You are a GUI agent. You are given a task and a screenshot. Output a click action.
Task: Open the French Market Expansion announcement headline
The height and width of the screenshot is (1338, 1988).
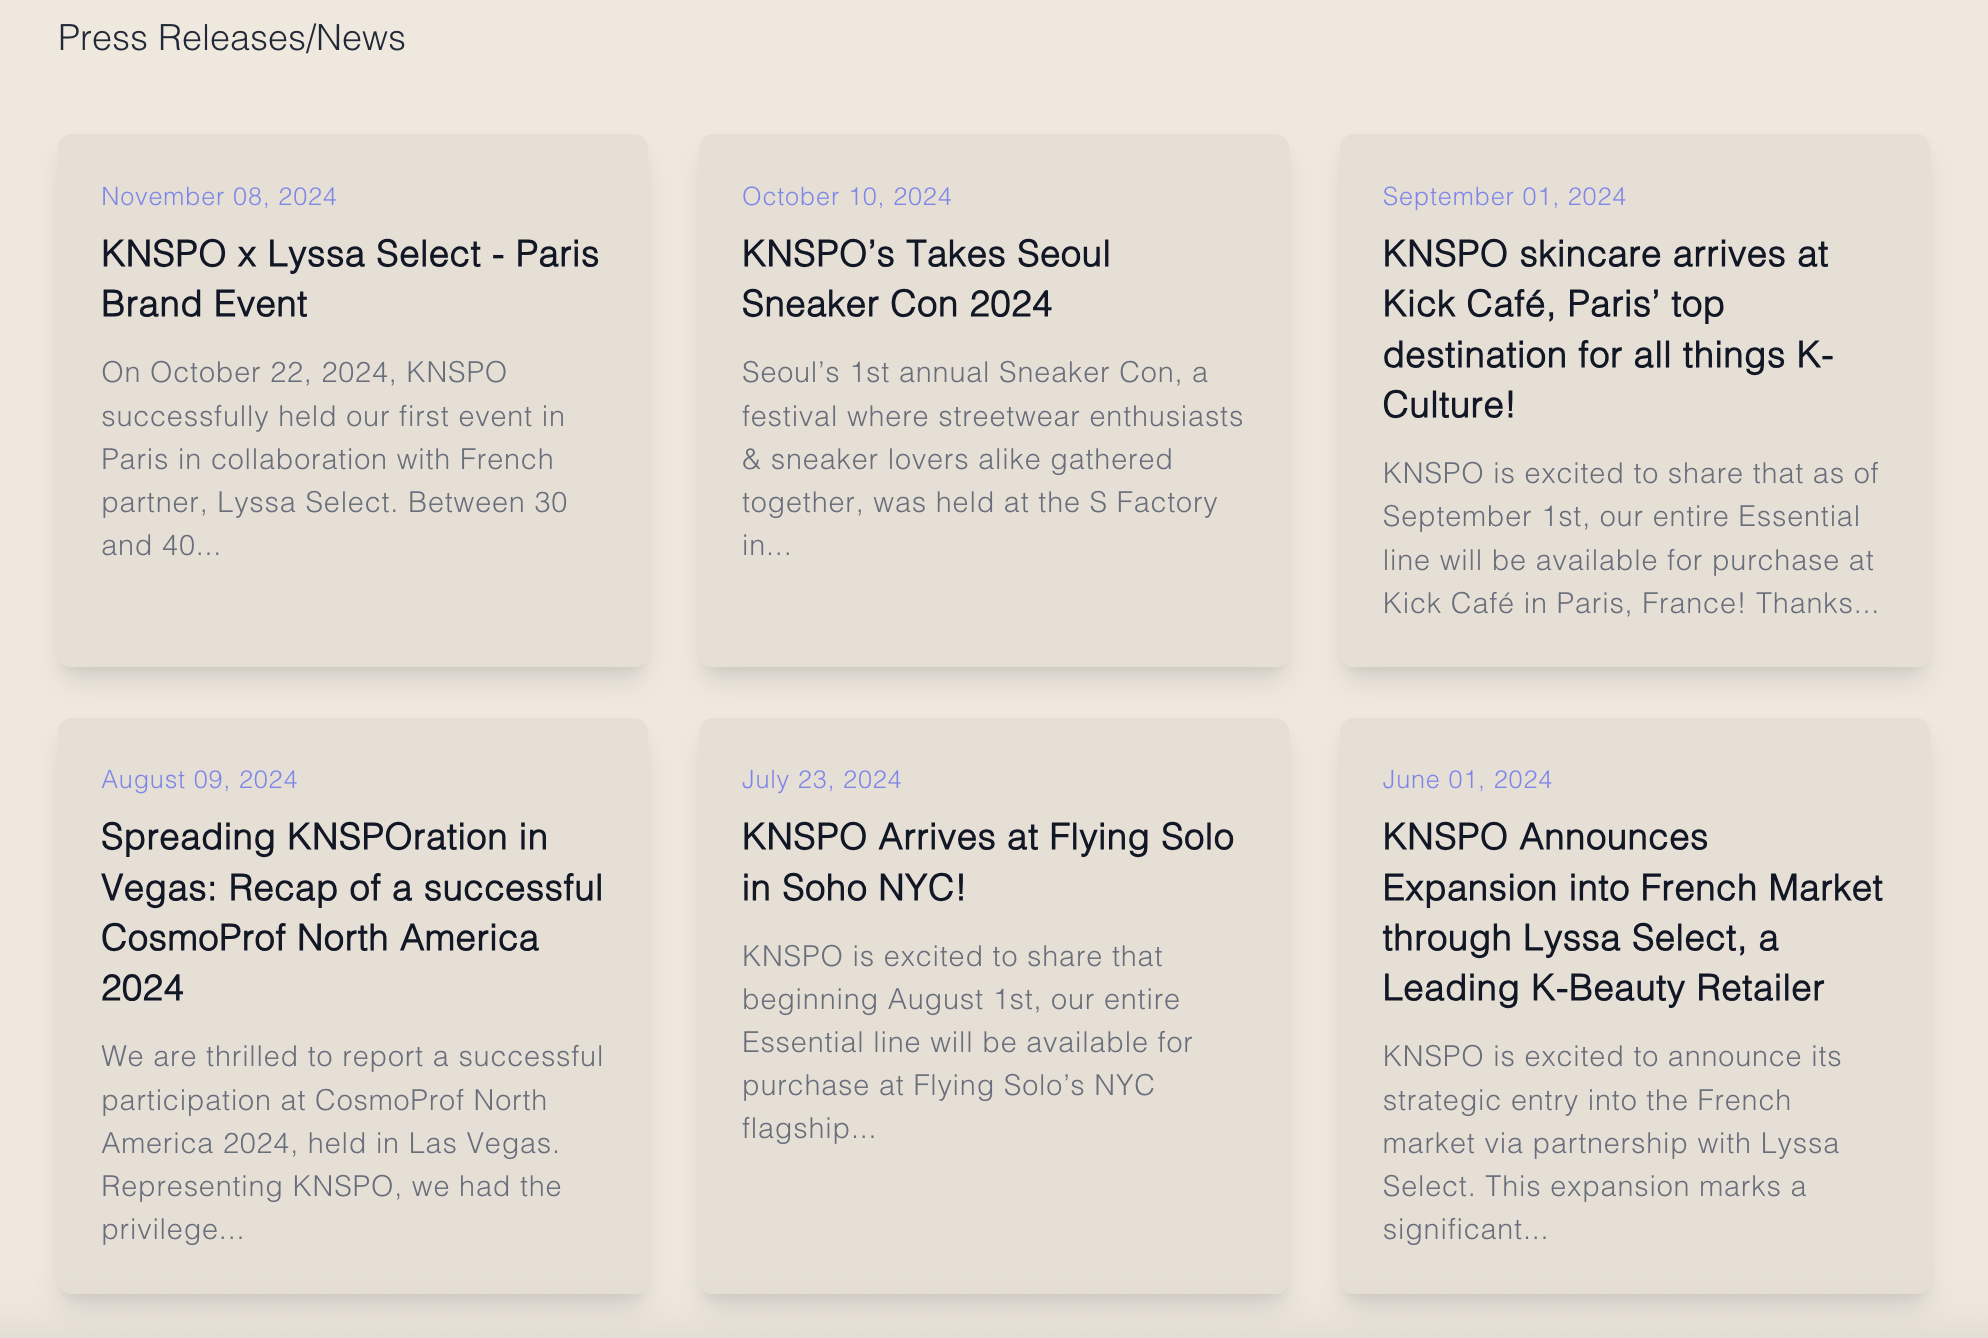point(1631,912)
